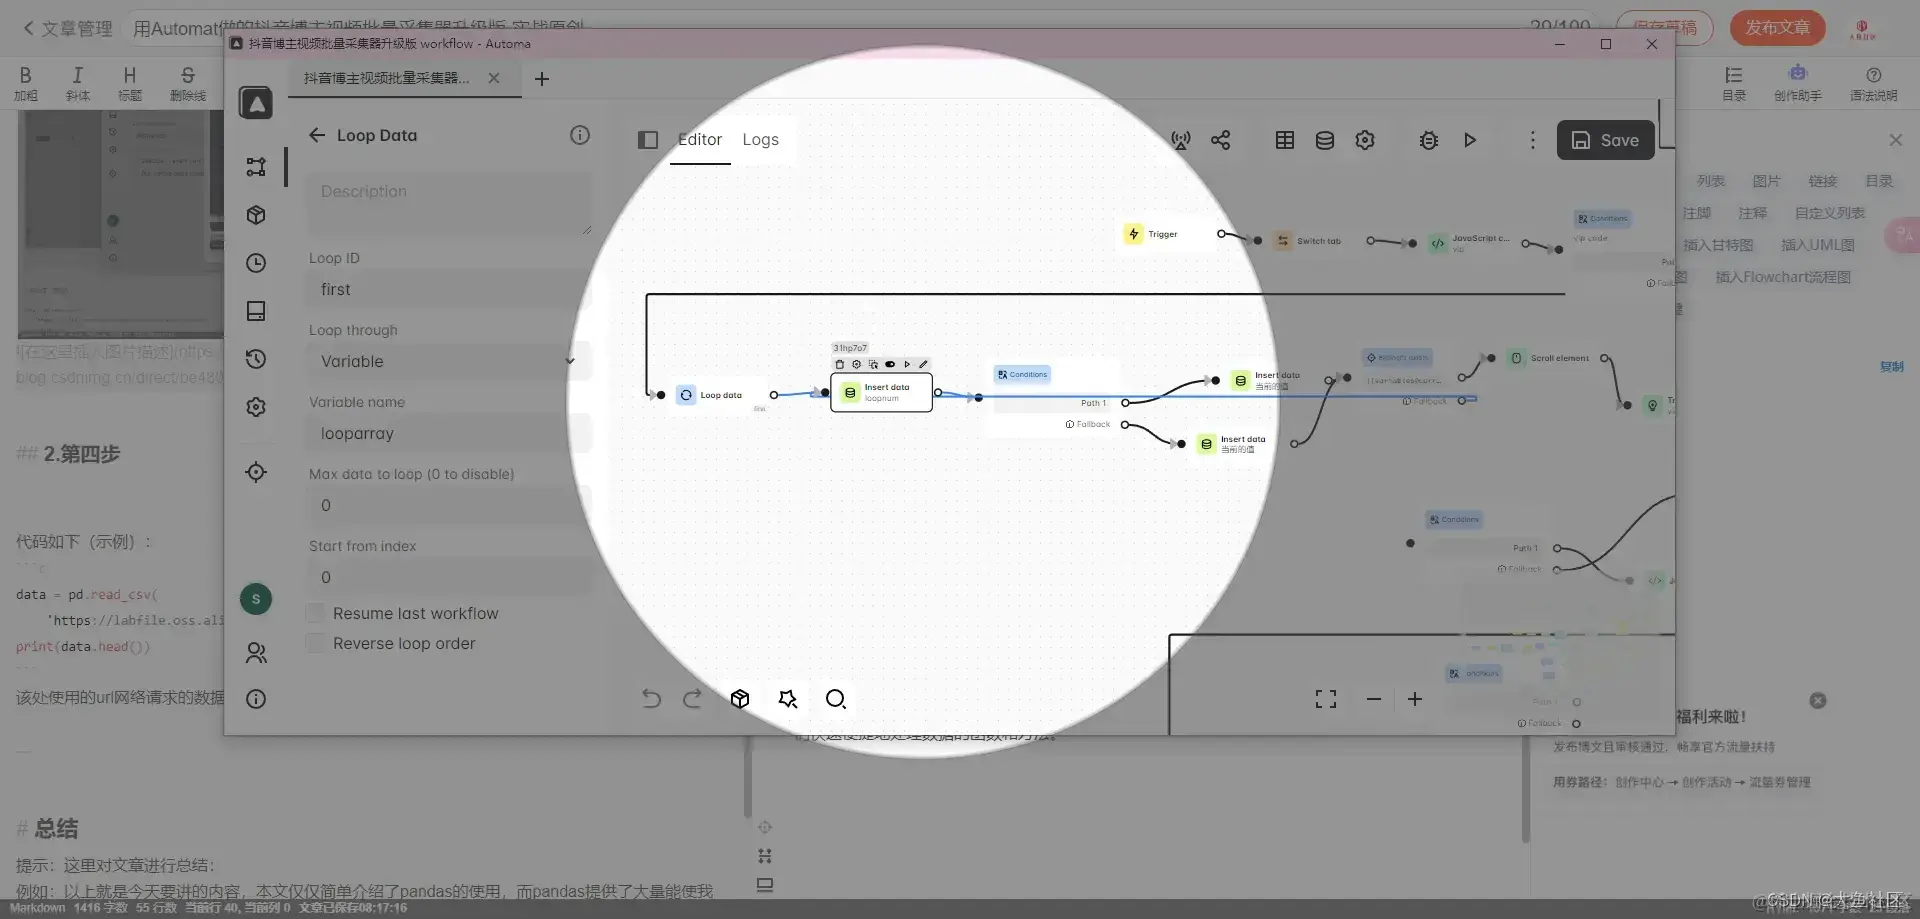The width and height of the screenshot is (1920, 919).
Task: Click the Loop ID input field
Action: click(448, 289)
